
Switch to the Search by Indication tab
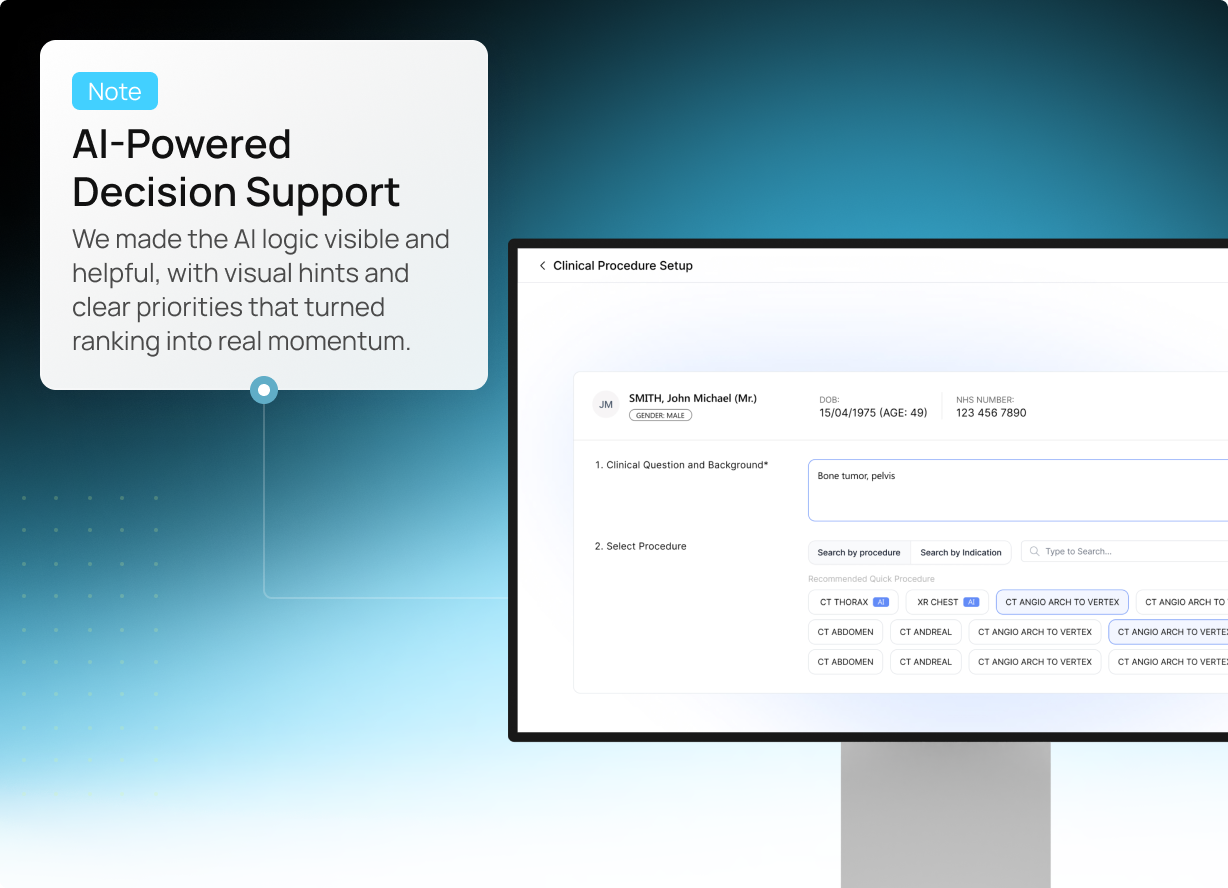[x=960, y=552]
